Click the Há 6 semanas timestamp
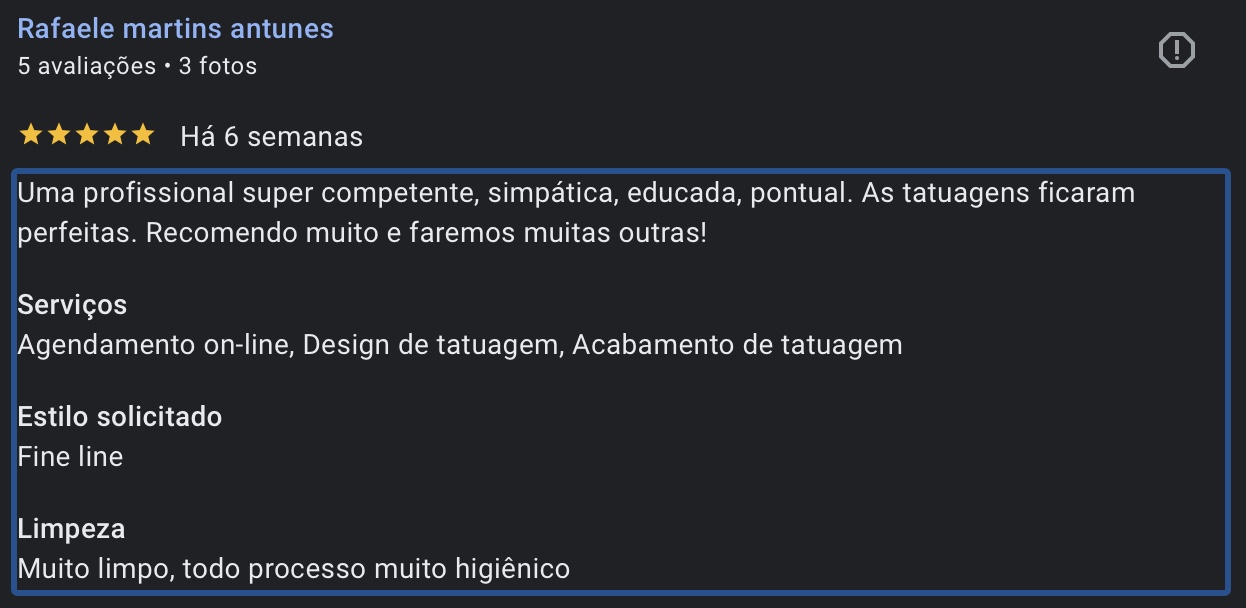 (x=271, y=136)
